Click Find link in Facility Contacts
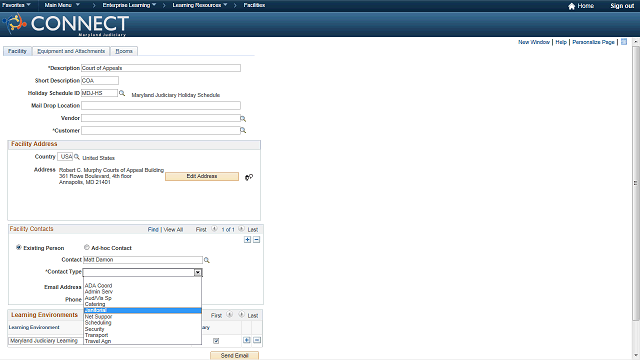 tap(153, 229)
